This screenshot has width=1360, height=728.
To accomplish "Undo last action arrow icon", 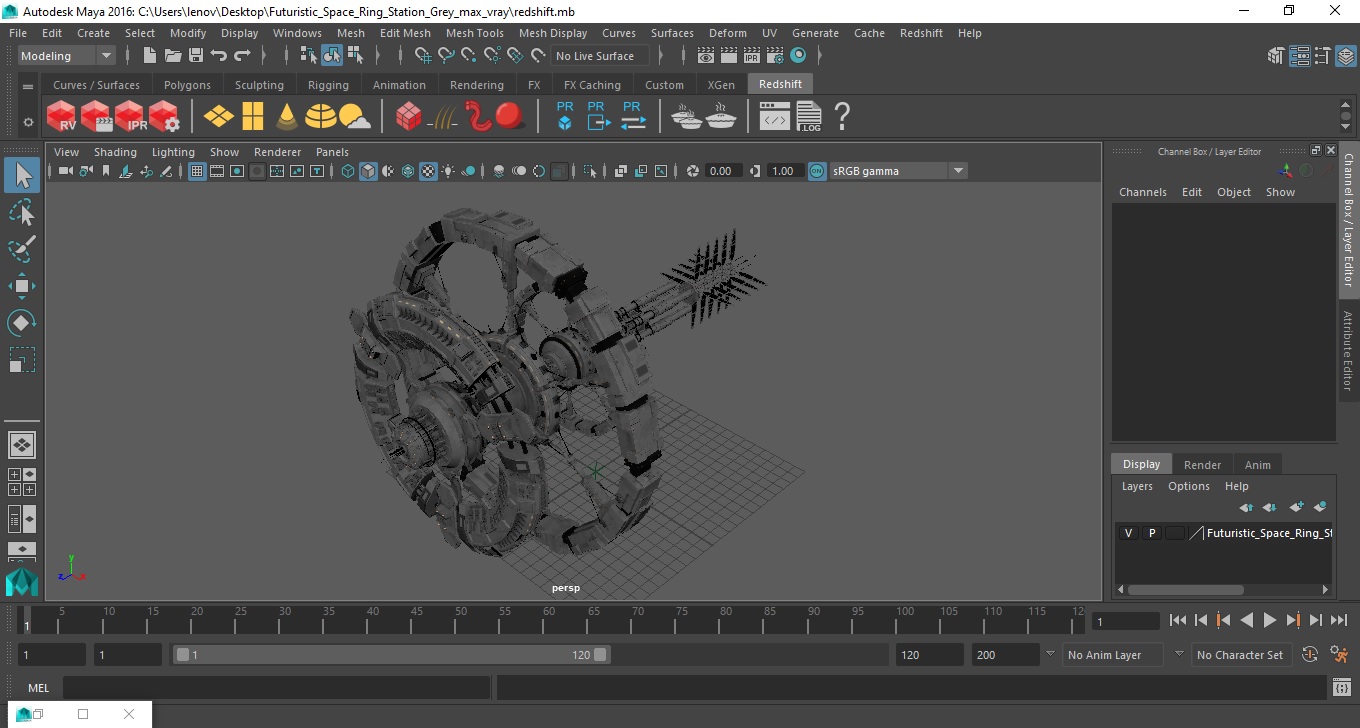I will [219, 56].
